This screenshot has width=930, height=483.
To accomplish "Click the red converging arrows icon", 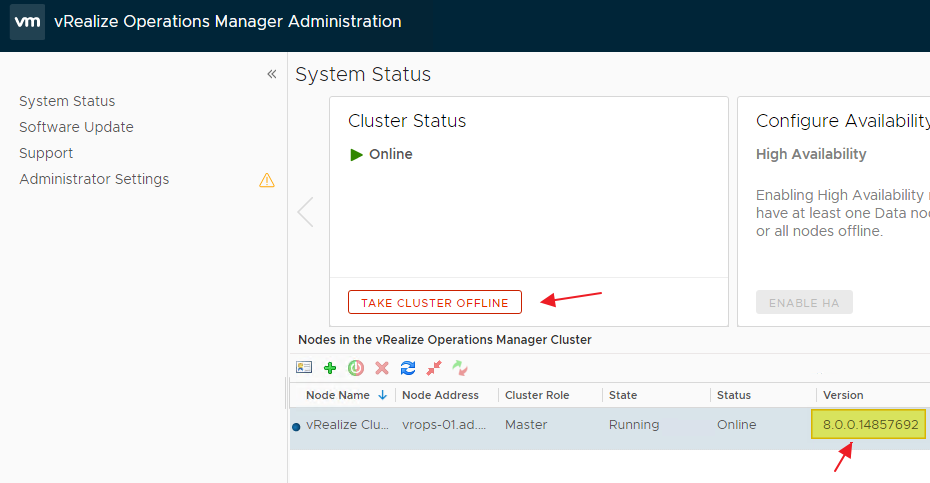I will 434,368.
